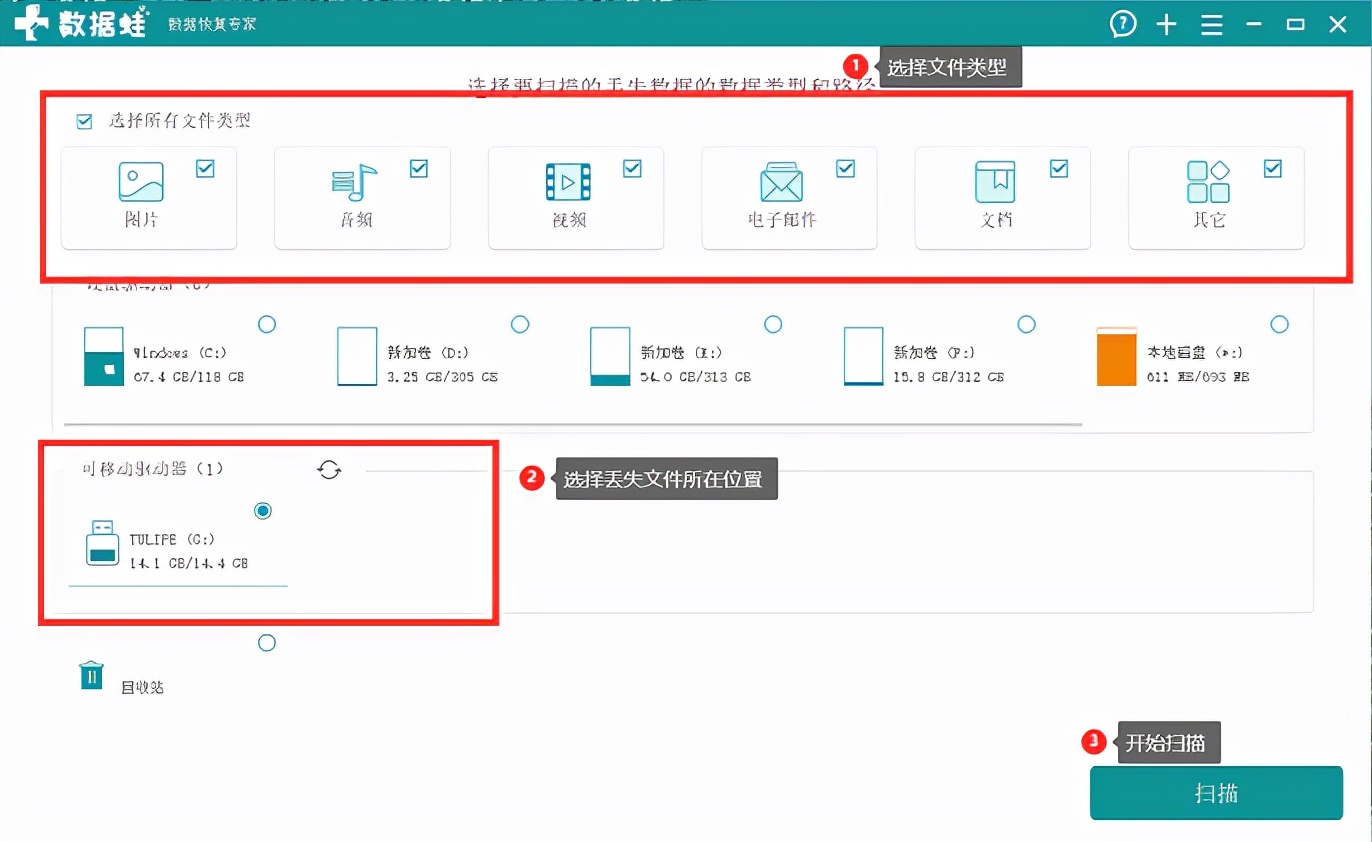Open the help question mark icon
Image resolution: width=1372 pixels, height=842 pixels.
pyautogui.click(x=1122, y=24)
